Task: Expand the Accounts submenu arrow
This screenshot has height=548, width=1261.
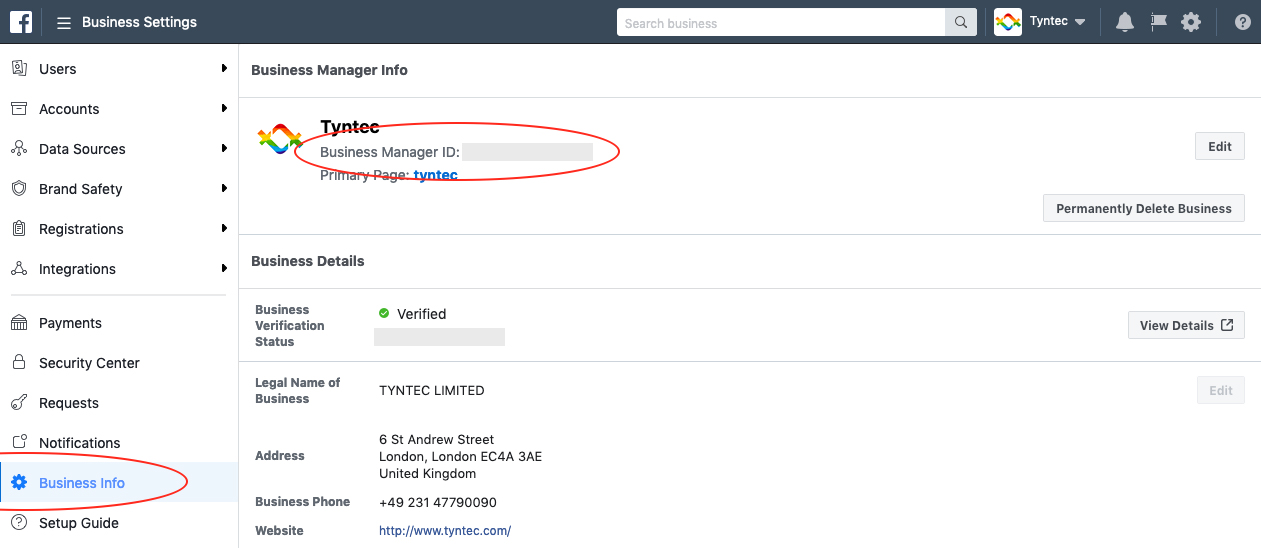Action: [224, 108]
